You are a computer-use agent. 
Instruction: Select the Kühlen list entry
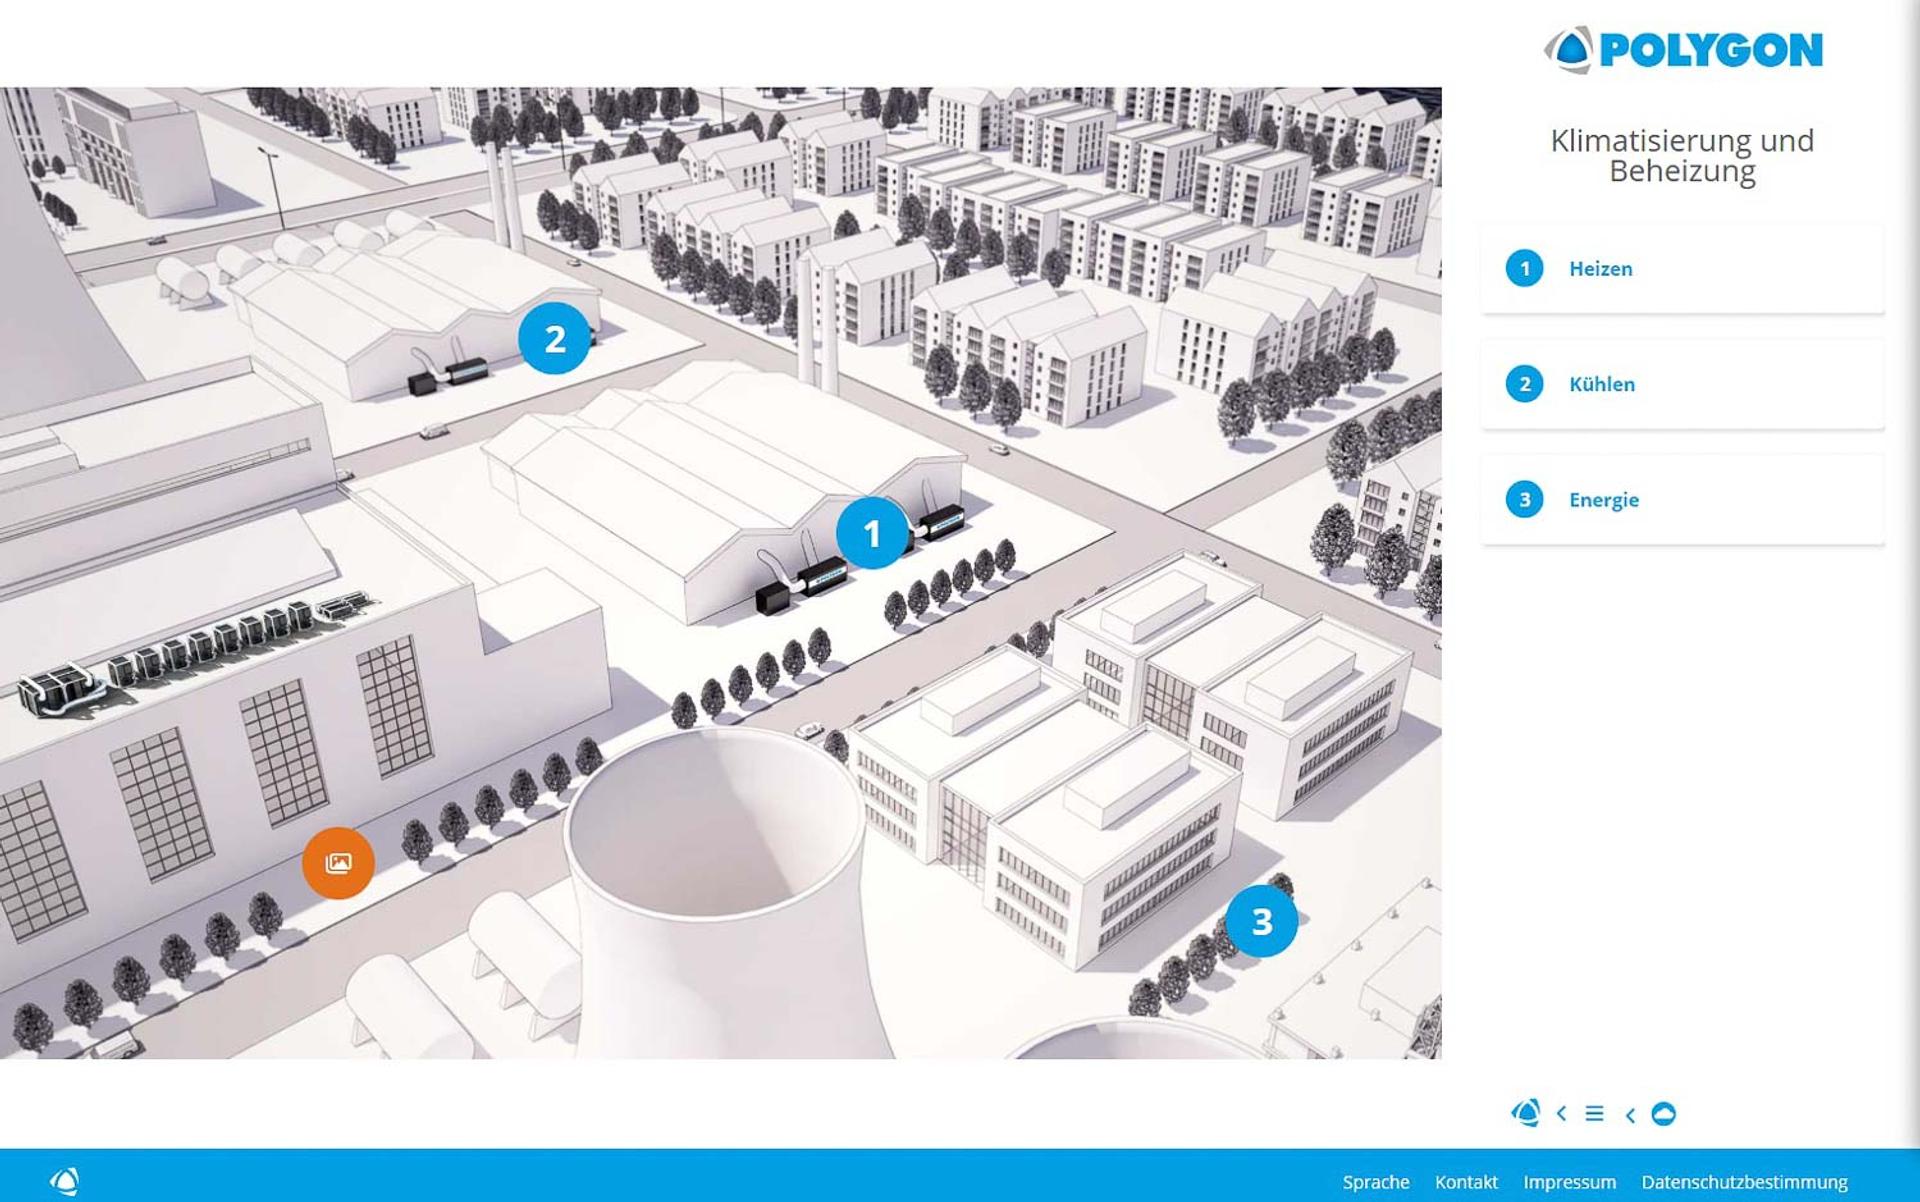(1682, 384)
